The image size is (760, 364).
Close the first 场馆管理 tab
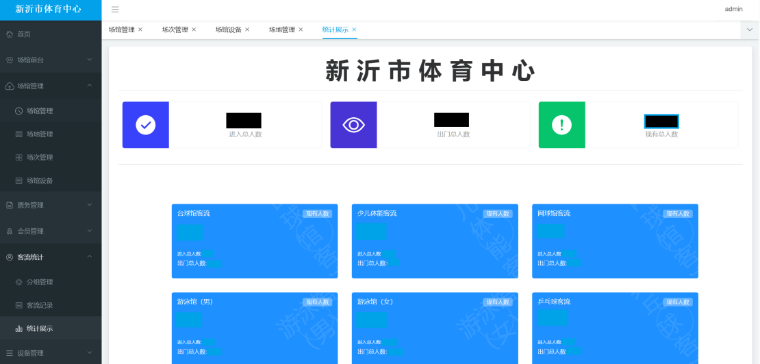[140, 30]
